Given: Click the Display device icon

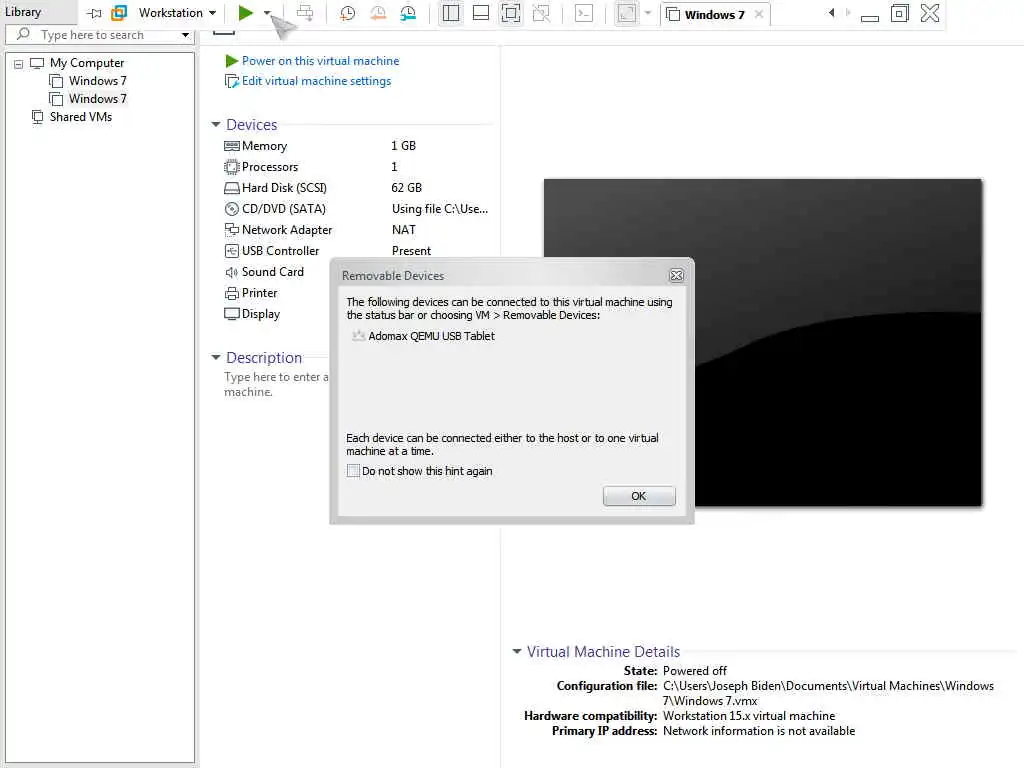Looking at the screenshot, I should 231,314.
